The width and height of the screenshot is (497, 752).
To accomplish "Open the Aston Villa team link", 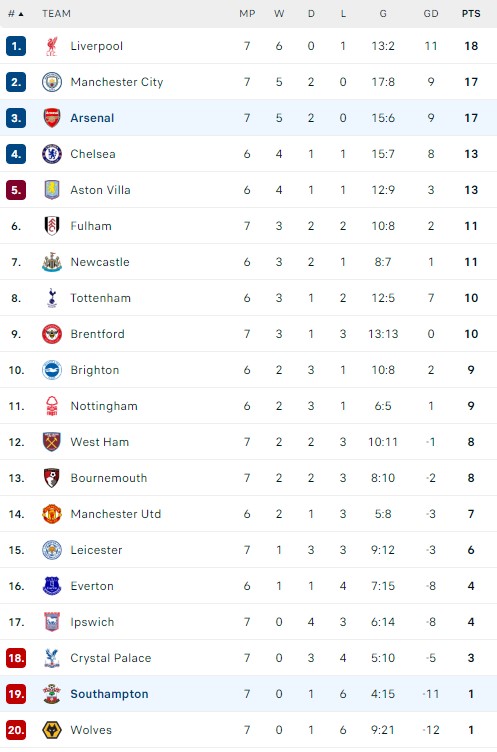I will click(100, 190).
